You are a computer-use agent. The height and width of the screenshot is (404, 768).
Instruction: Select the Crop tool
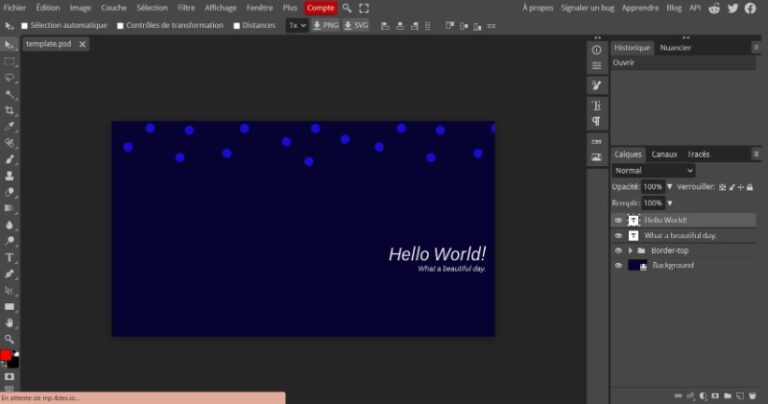click(9, 110)
